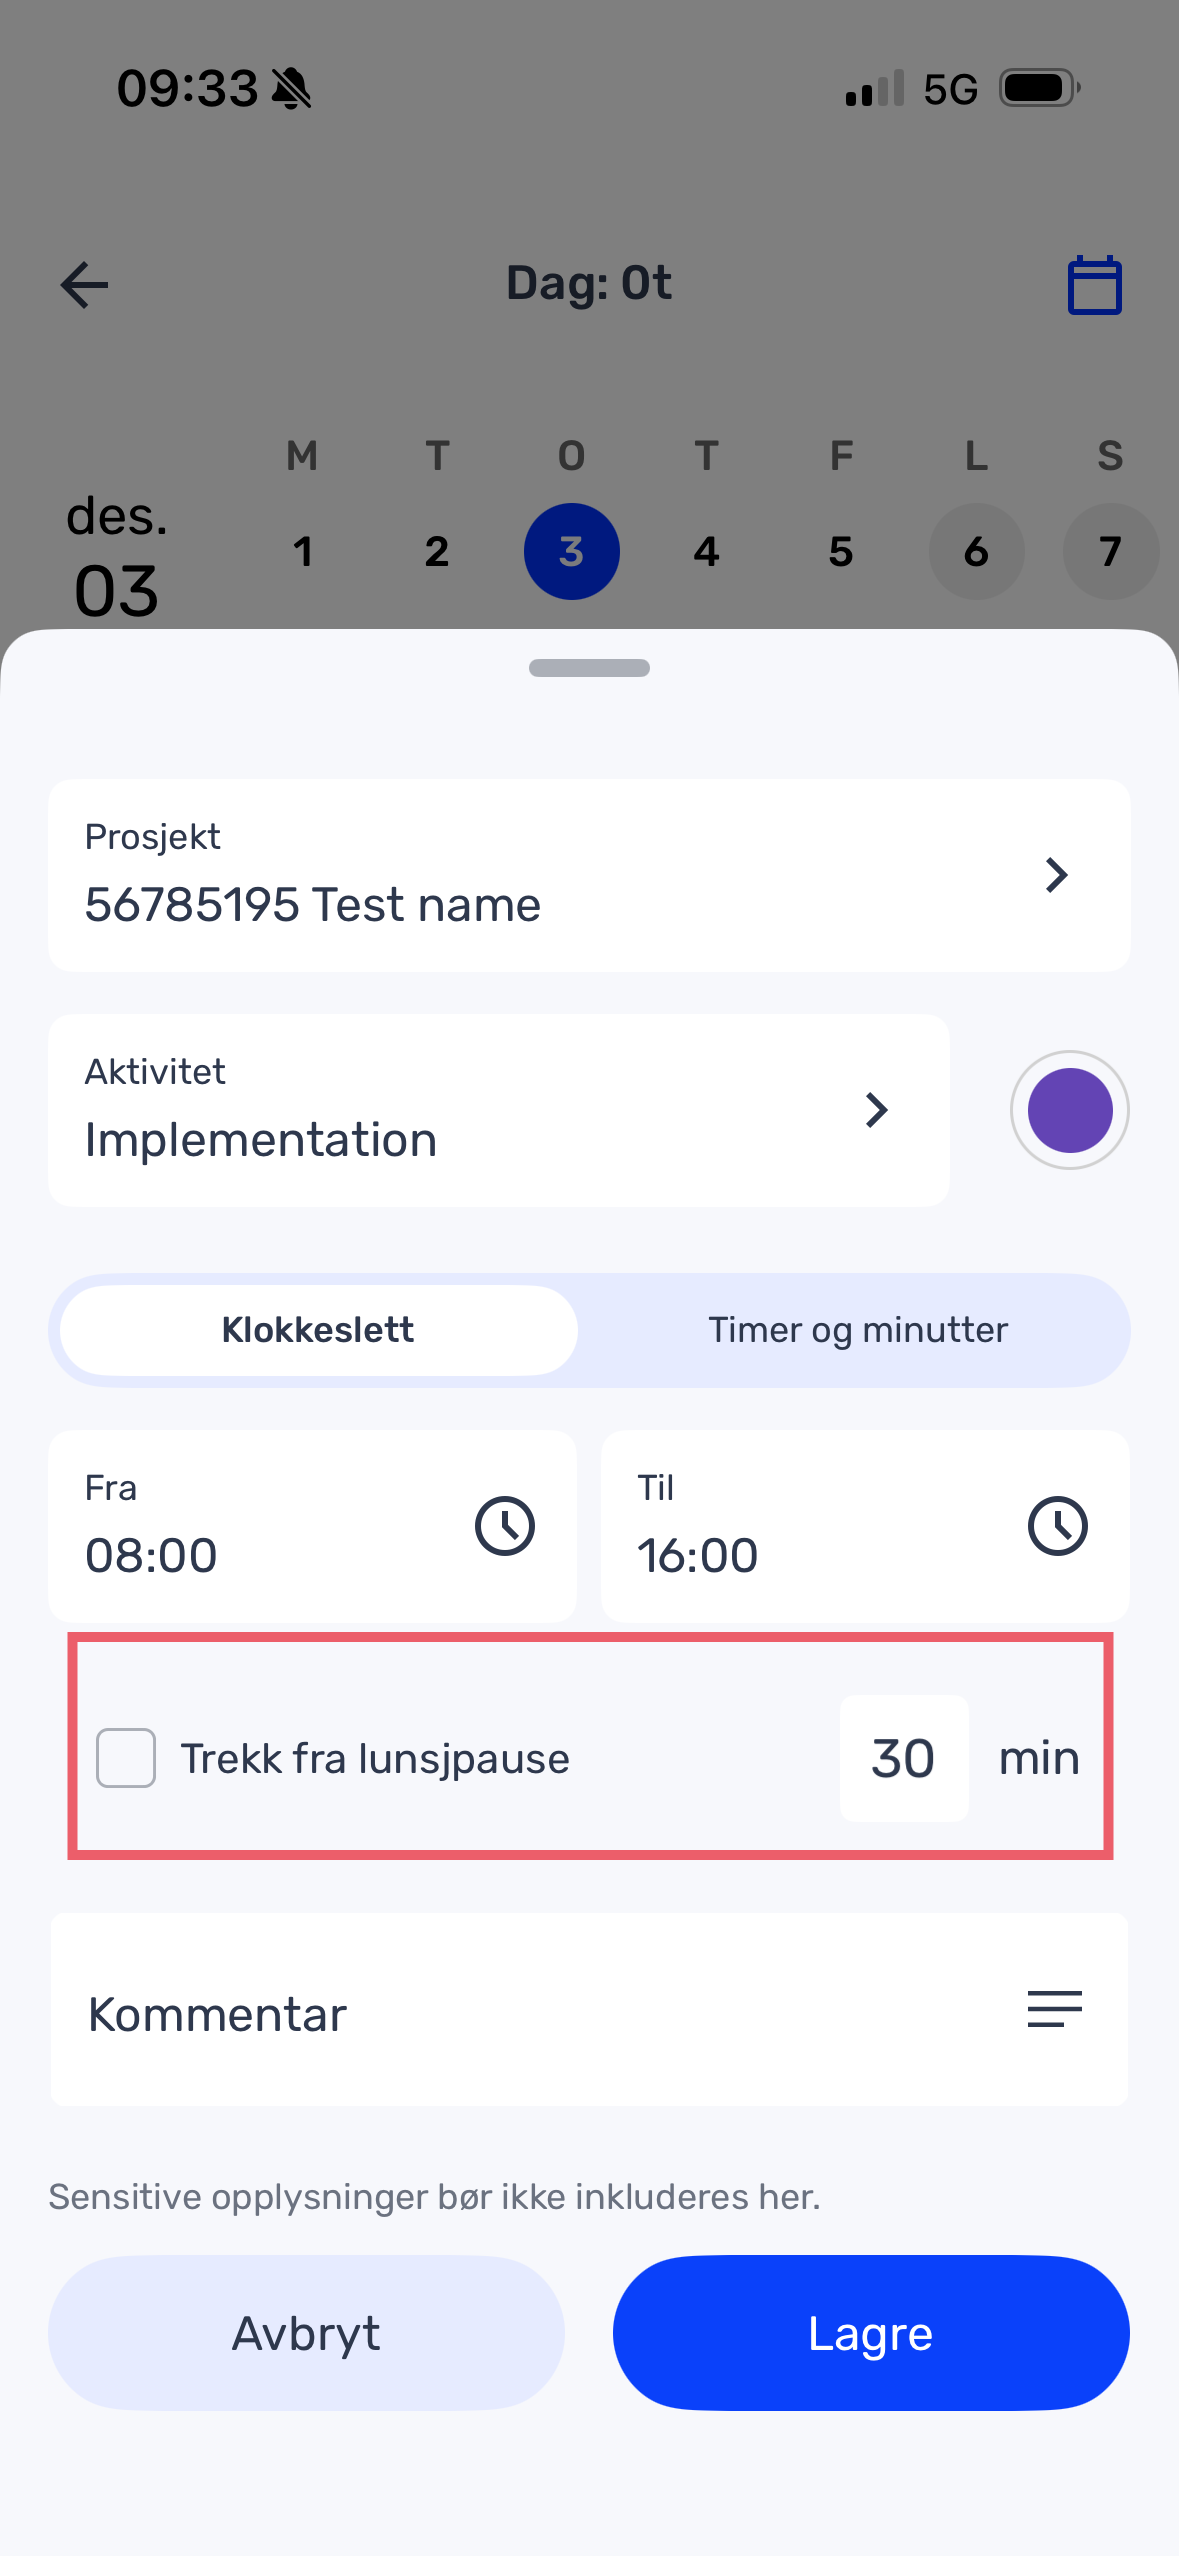Image resolution: width=1179 pixels, height=2556 pixels.
Task: Tap the Lagre button
Action: [871, 2333]
